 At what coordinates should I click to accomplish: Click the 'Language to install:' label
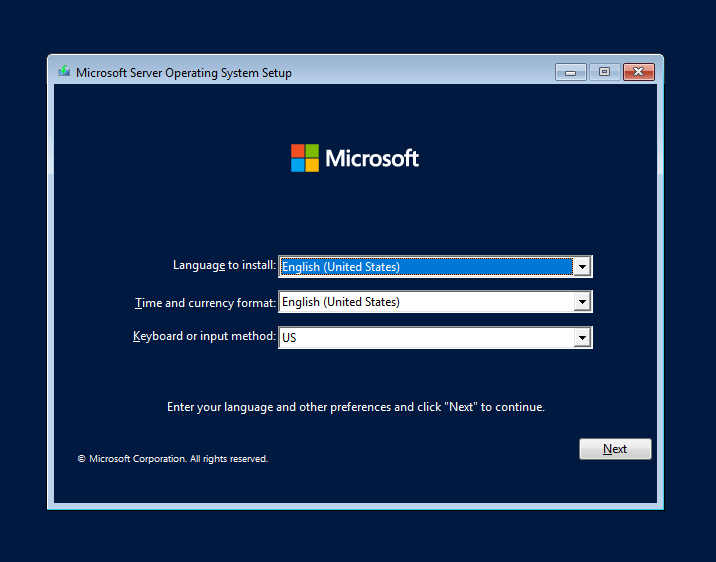tap(224, 265)
